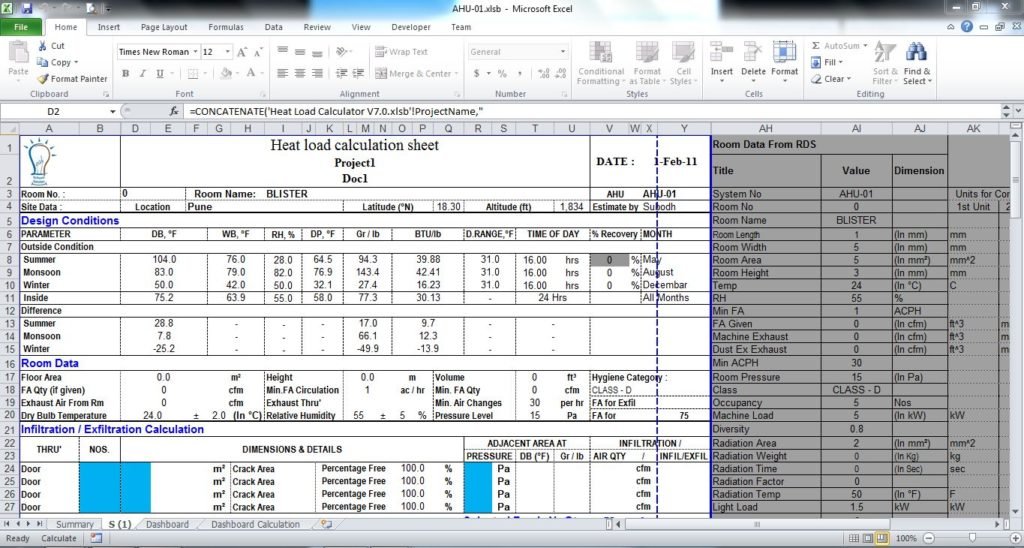Click the green File button
Screen dimensions: 1024x548
pyautogui.click(x=21, y=27)
